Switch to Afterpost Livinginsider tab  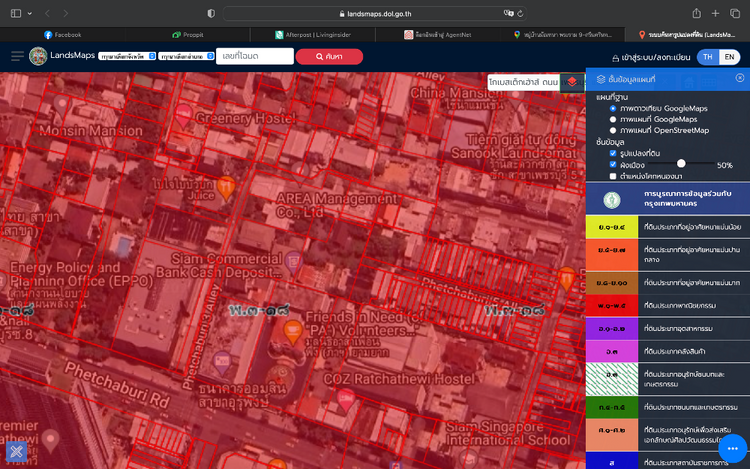point(313,35)
